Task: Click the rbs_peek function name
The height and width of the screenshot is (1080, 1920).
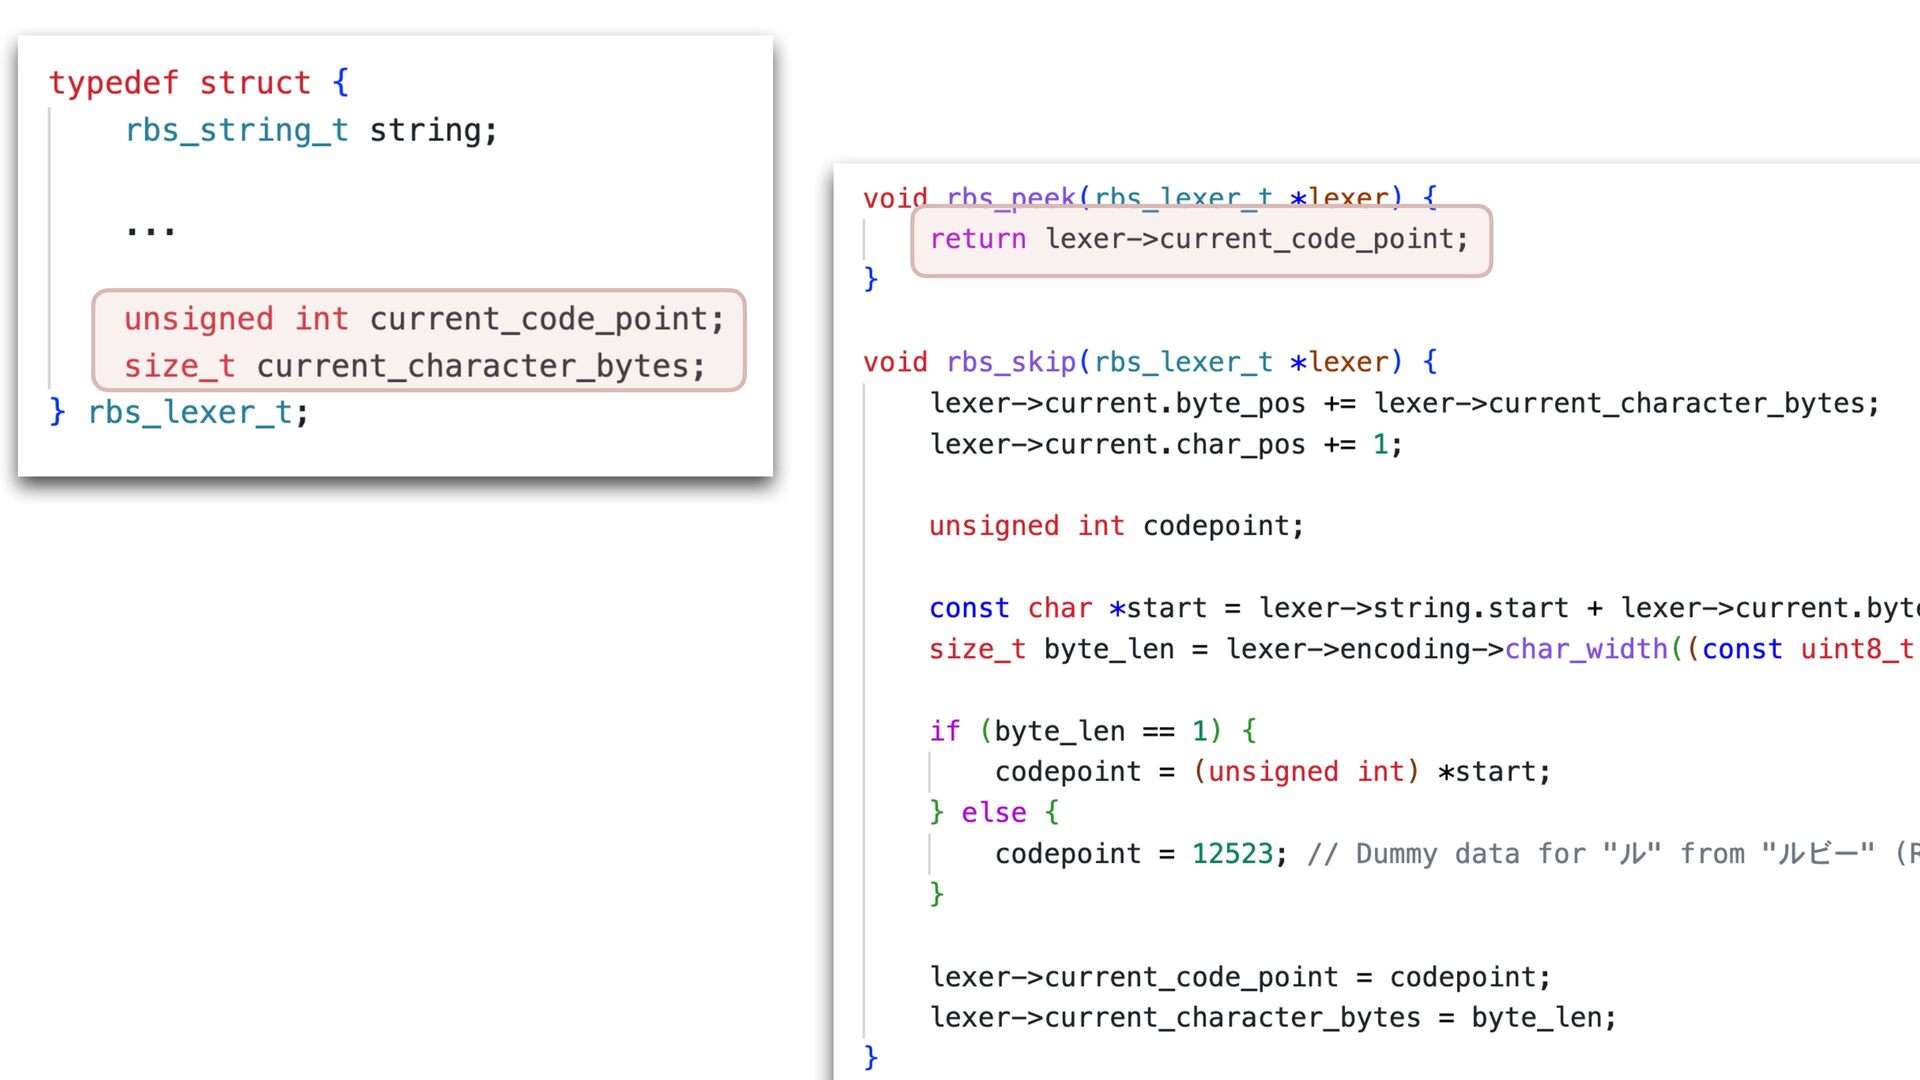Action: pos(1010,197)
